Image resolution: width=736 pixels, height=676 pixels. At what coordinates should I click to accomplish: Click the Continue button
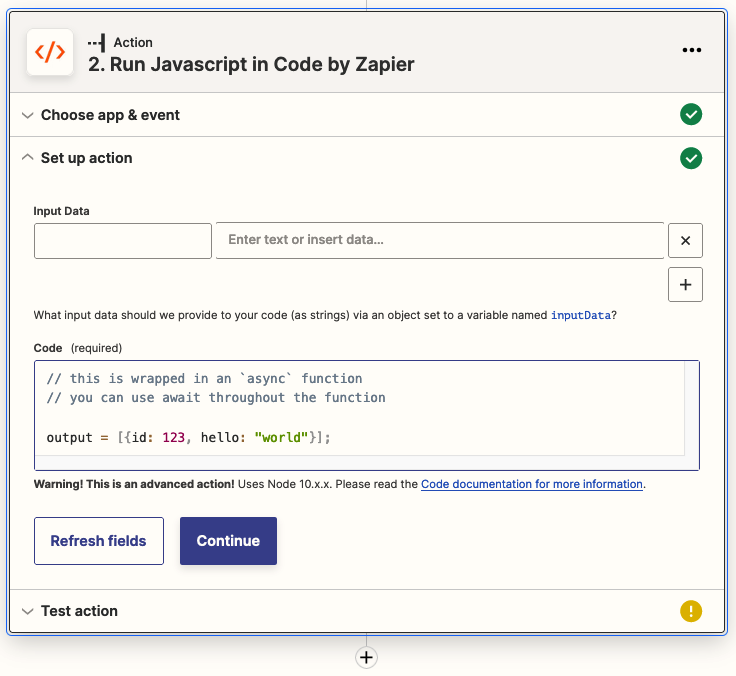pos(228,541)
